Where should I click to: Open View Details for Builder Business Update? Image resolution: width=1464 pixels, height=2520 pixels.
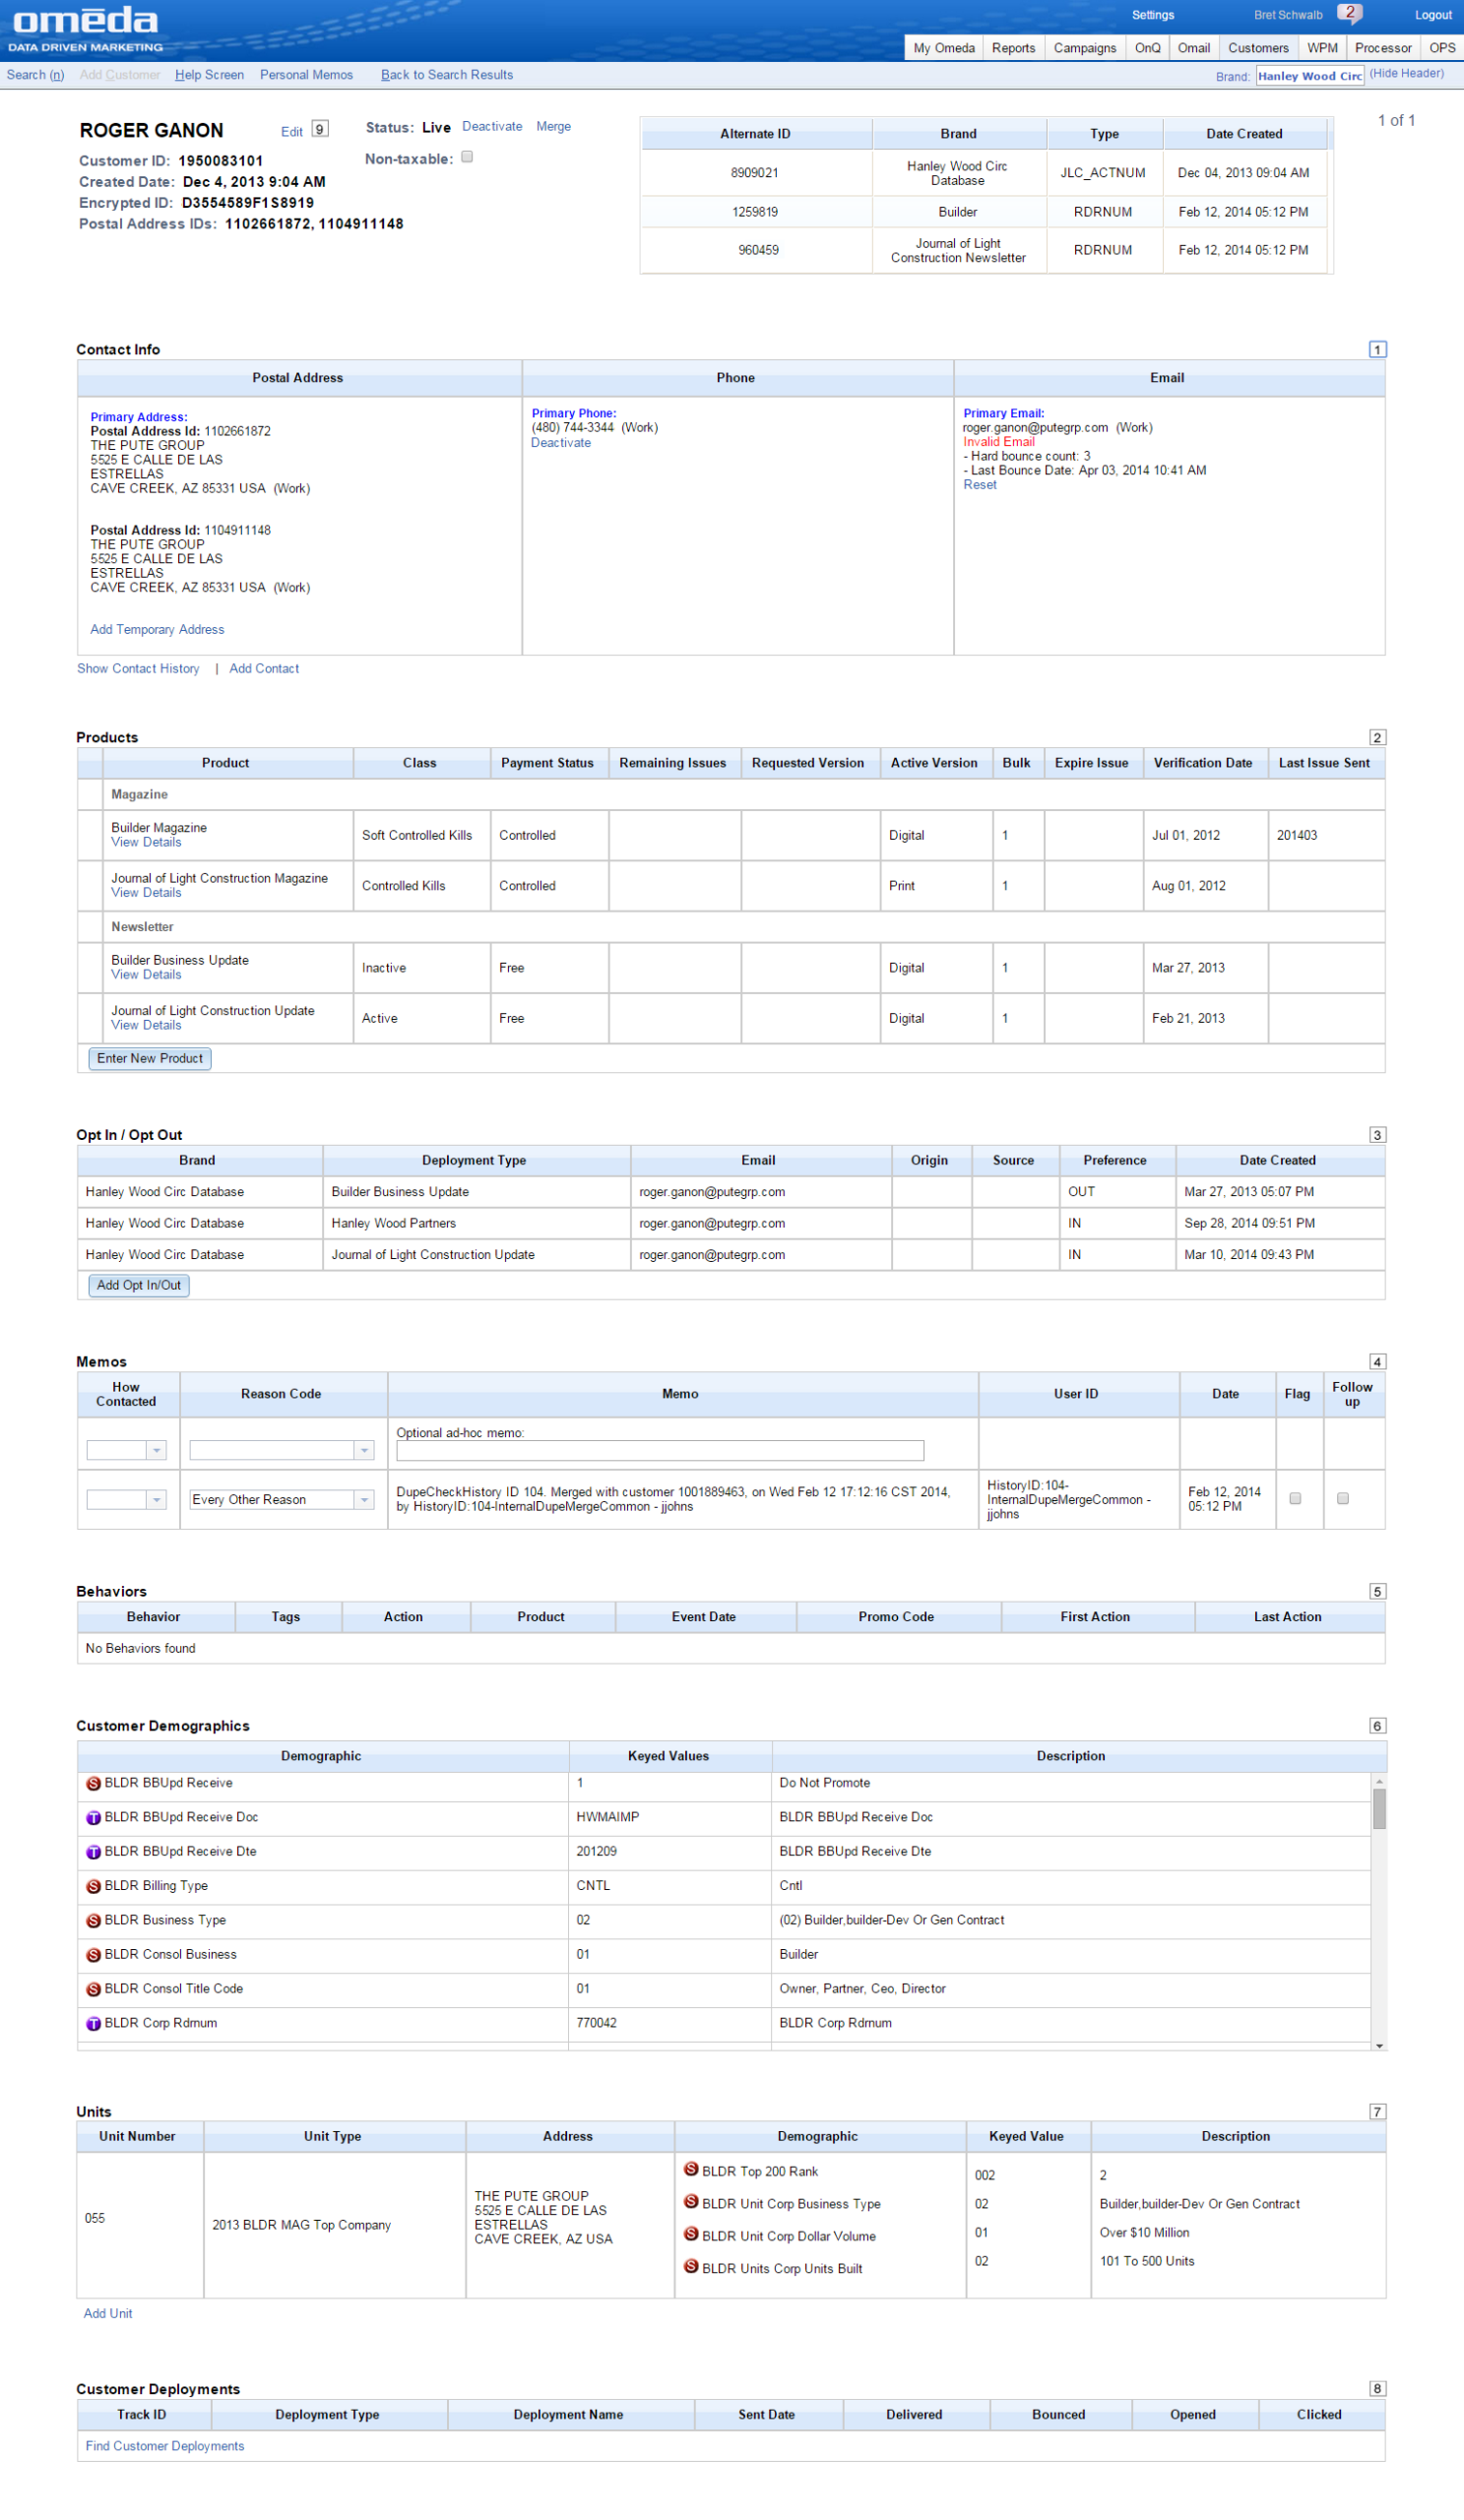click(146, 975)
